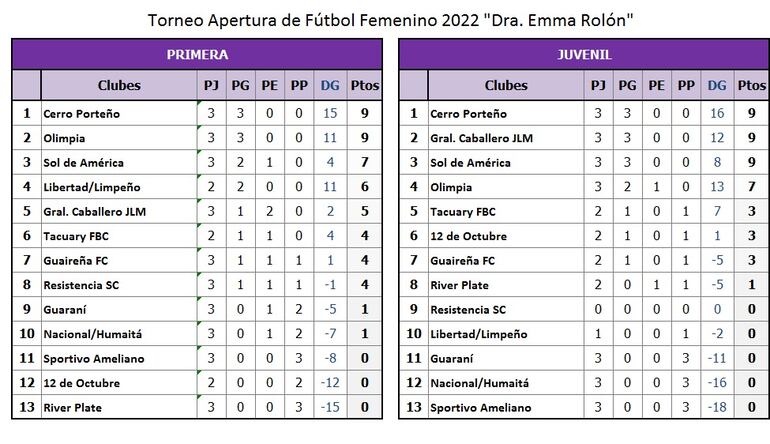Click River Plate in the JUVENIL table
Screen dimensions: 770x444
458,285
